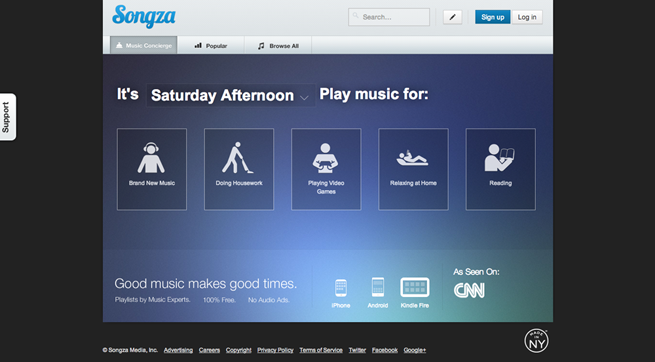Open the Copyright footer link

[239, 350]
